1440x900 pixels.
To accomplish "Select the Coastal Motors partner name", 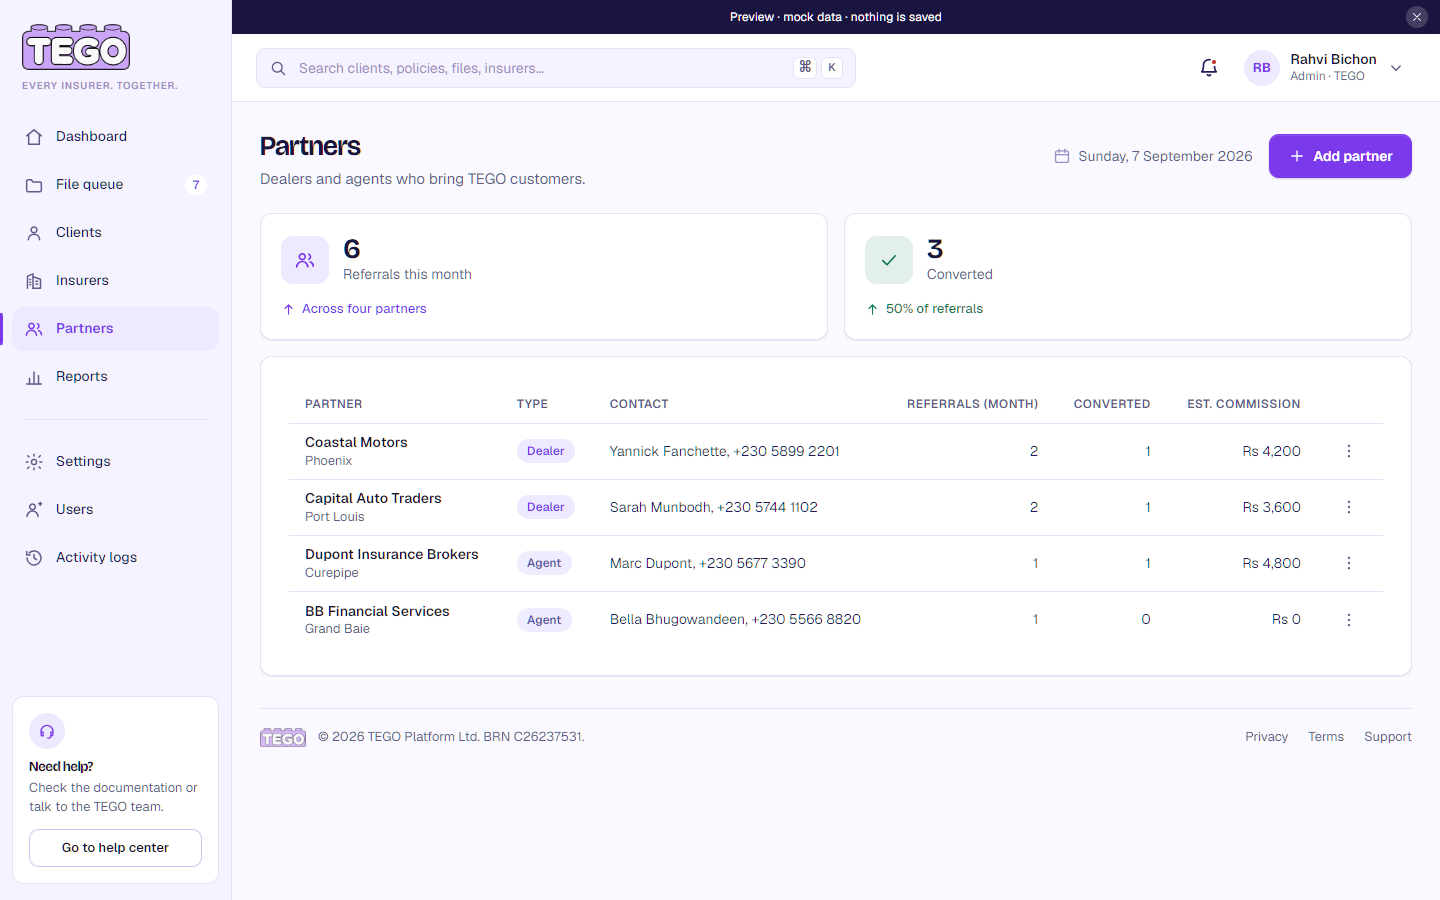I will (x=356, y=442).
